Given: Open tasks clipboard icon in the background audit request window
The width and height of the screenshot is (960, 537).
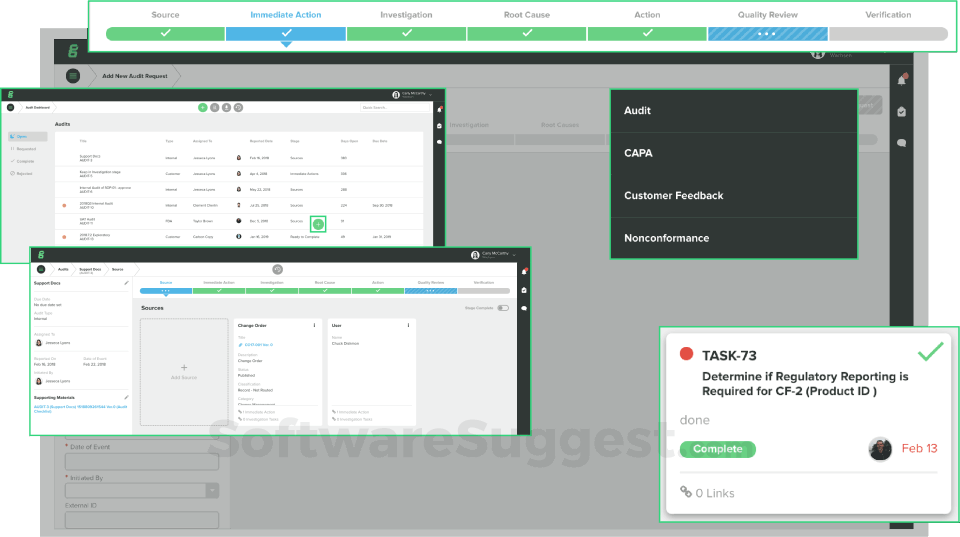Looking at the screenshot, I should click(902, 111).
